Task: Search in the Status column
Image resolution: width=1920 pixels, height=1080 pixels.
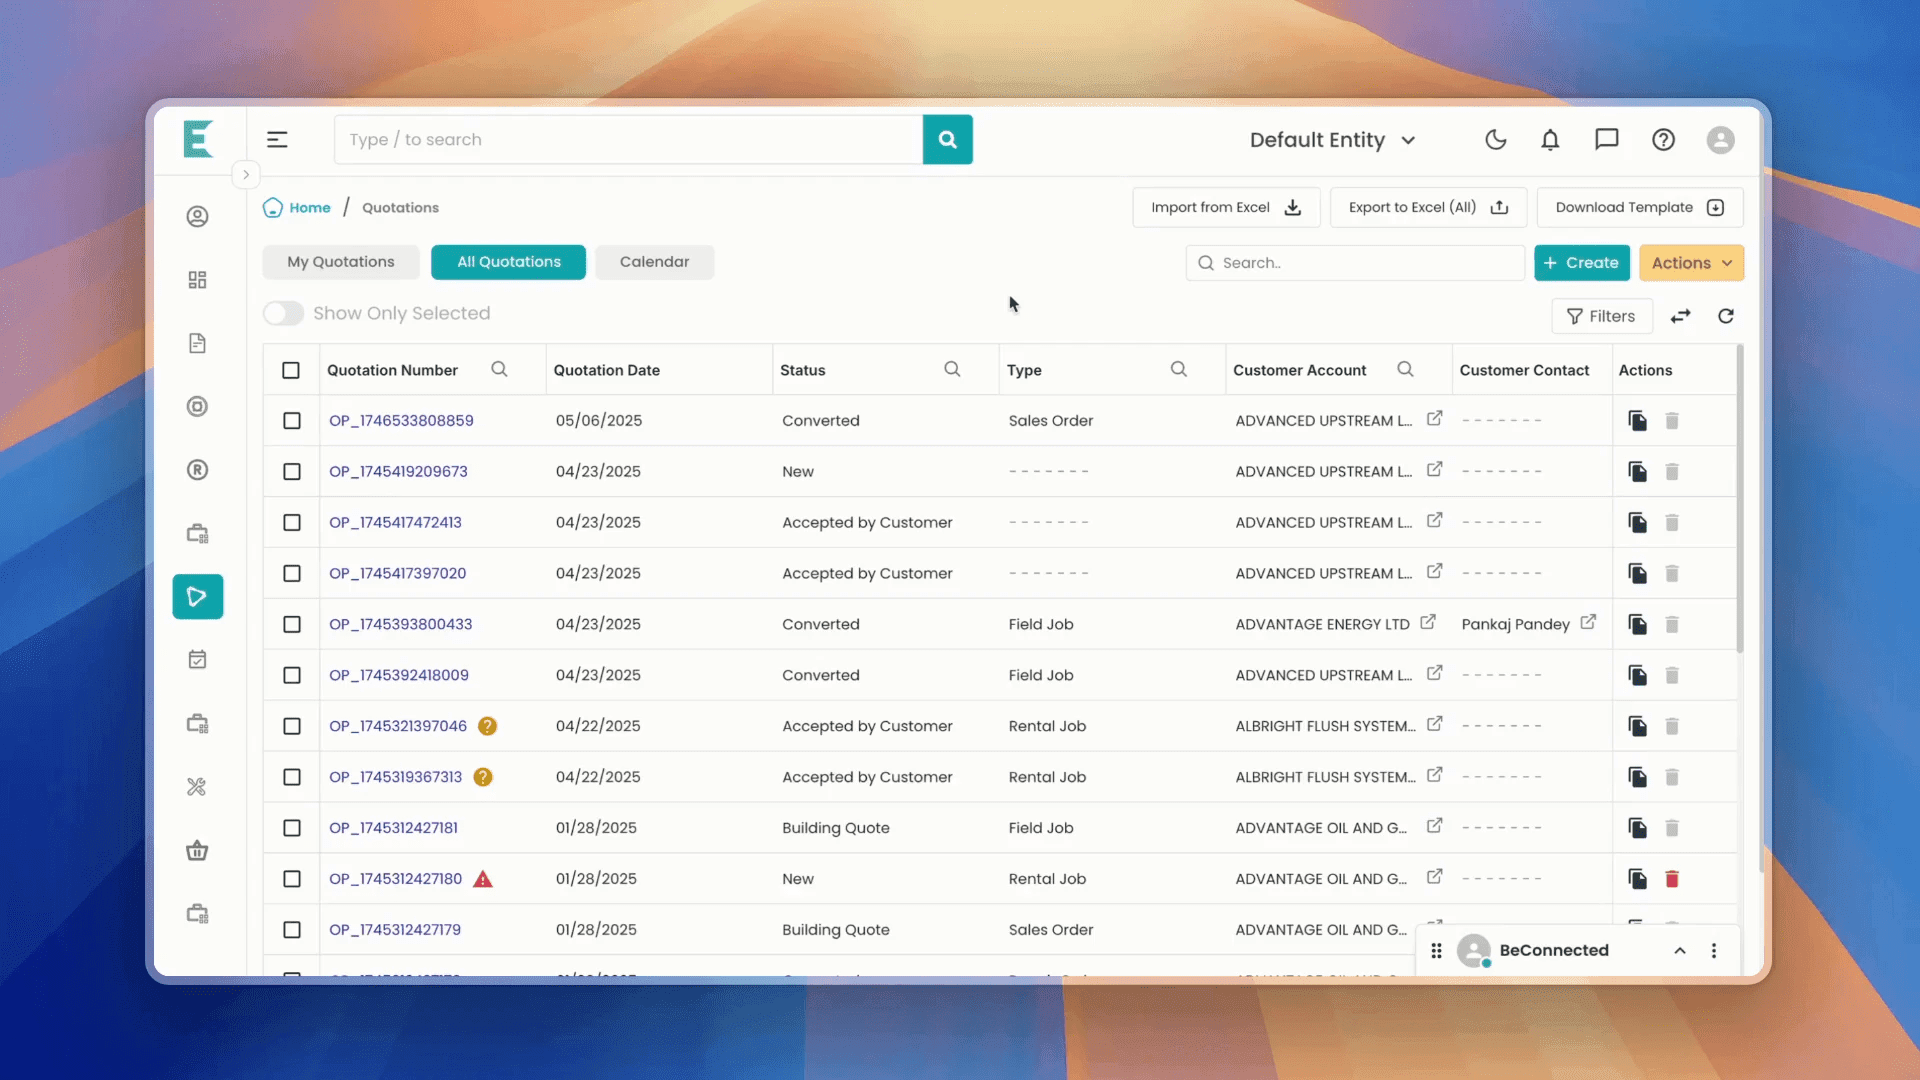Action: [x=952, y=370]
